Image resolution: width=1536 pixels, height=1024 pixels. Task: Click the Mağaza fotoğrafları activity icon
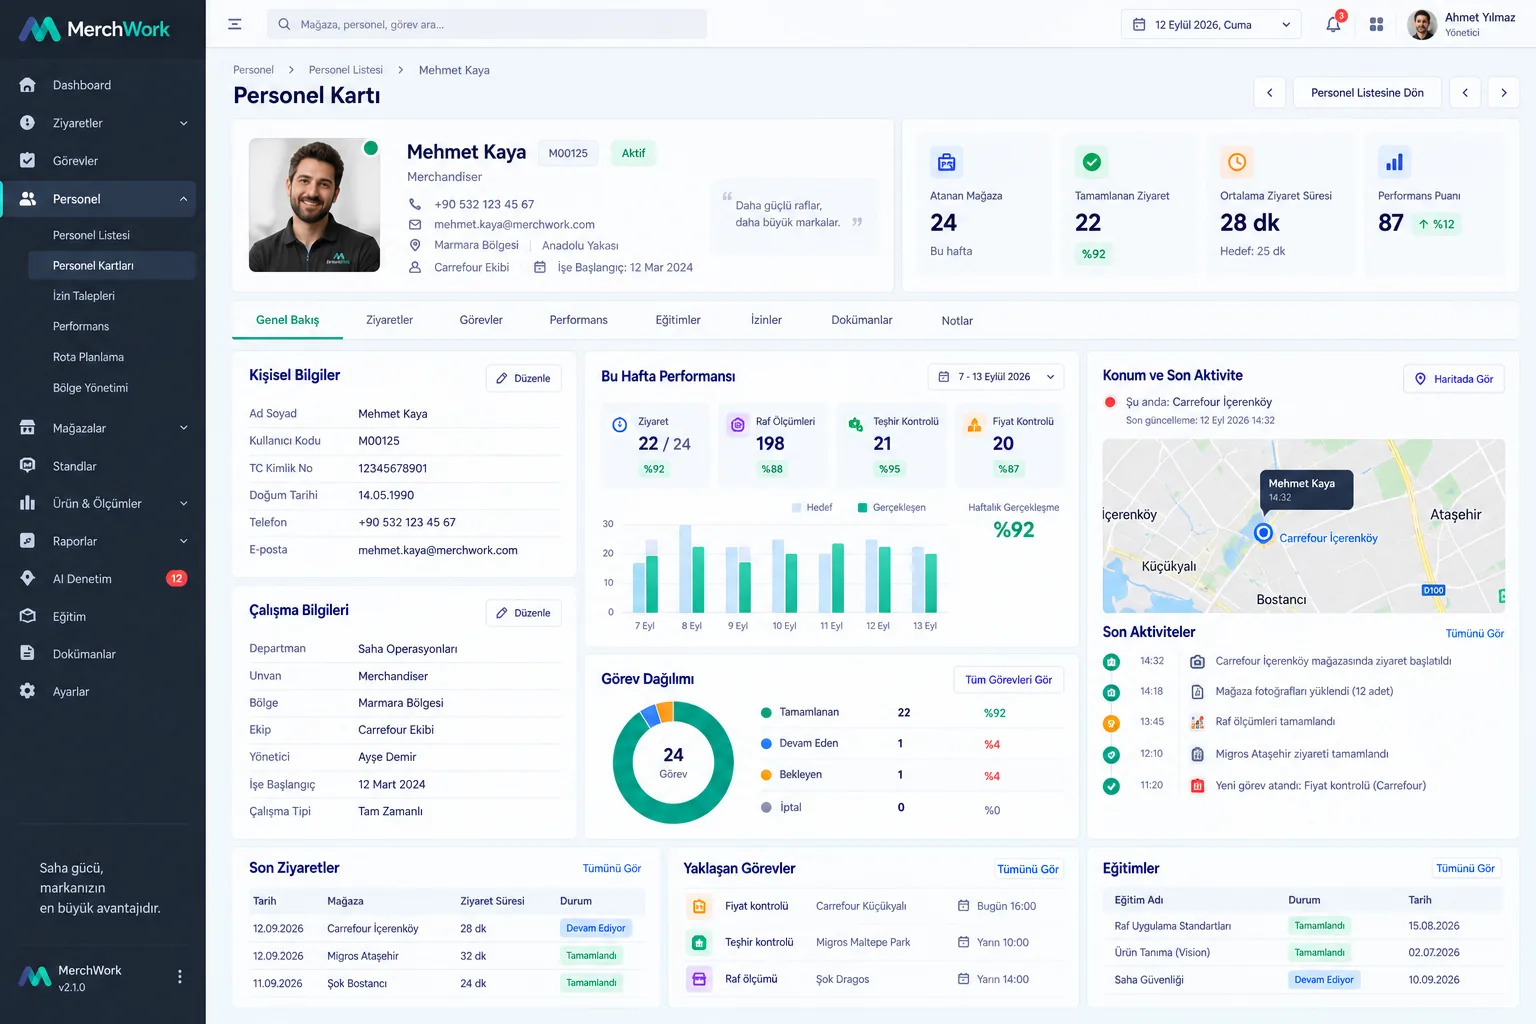pos(1197,691)
